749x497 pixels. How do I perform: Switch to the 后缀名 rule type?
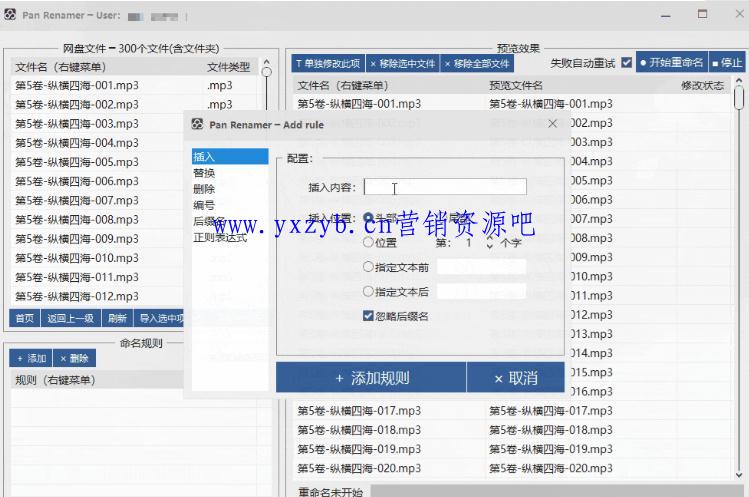pos(230,221)
